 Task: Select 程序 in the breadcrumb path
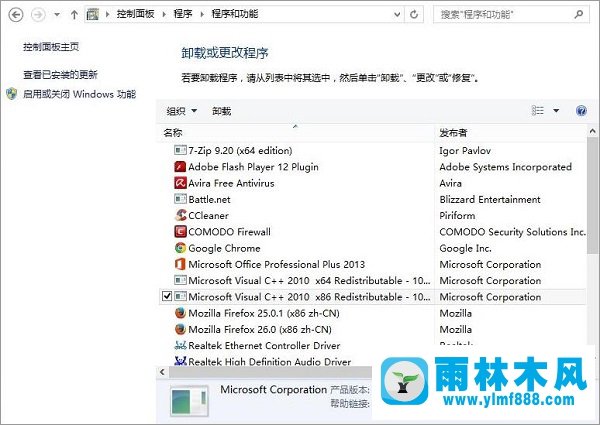click(183, 14)
